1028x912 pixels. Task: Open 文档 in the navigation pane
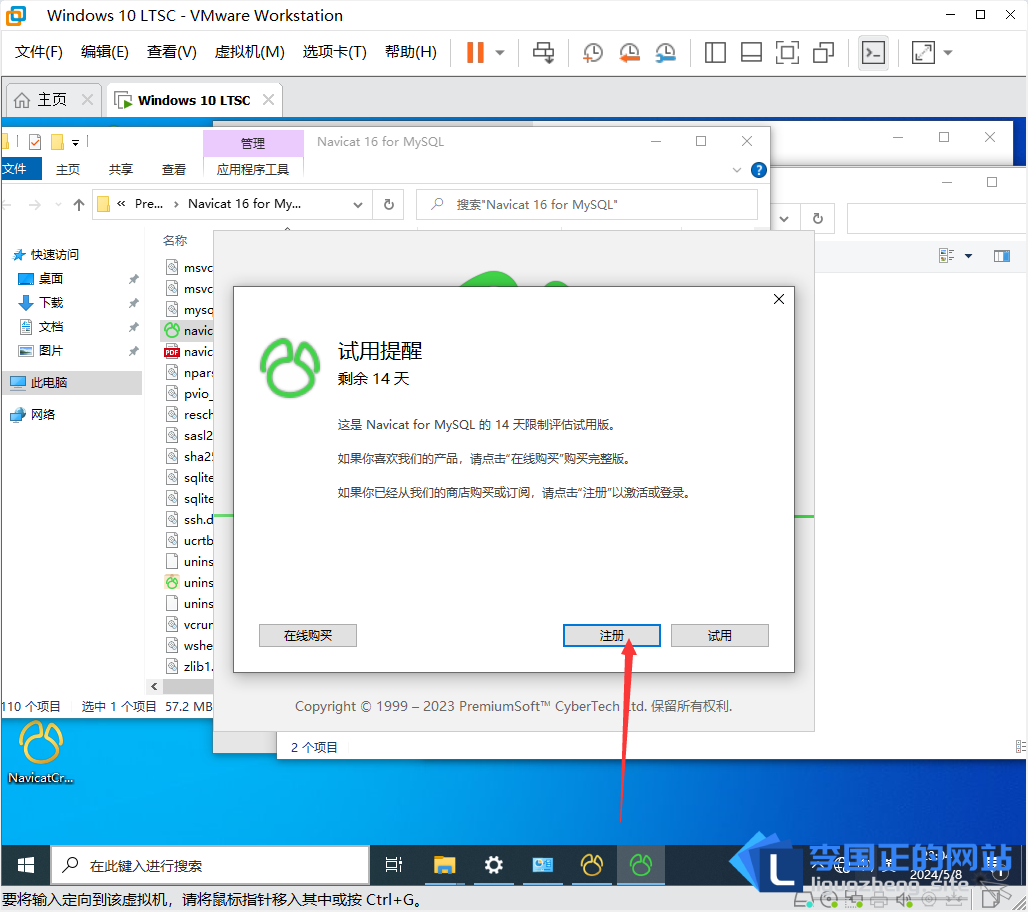(x=50, y=327)
